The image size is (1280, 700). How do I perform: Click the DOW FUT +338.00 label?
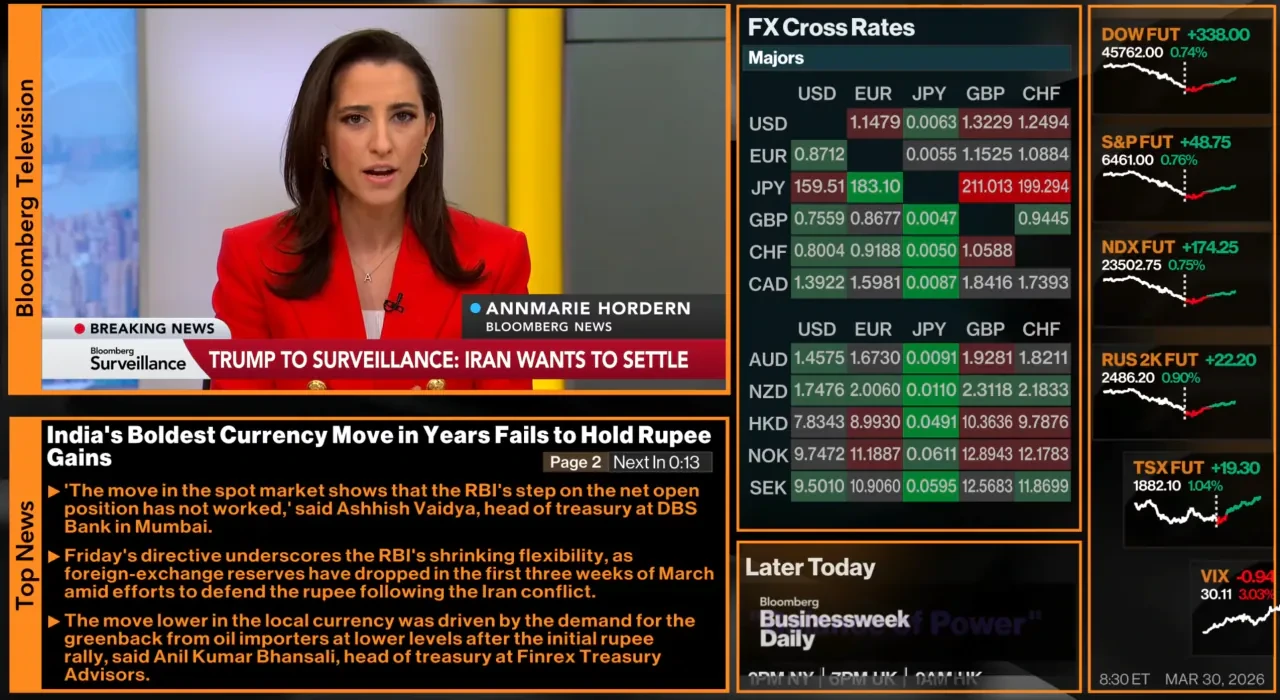[x=1175, y=34]
